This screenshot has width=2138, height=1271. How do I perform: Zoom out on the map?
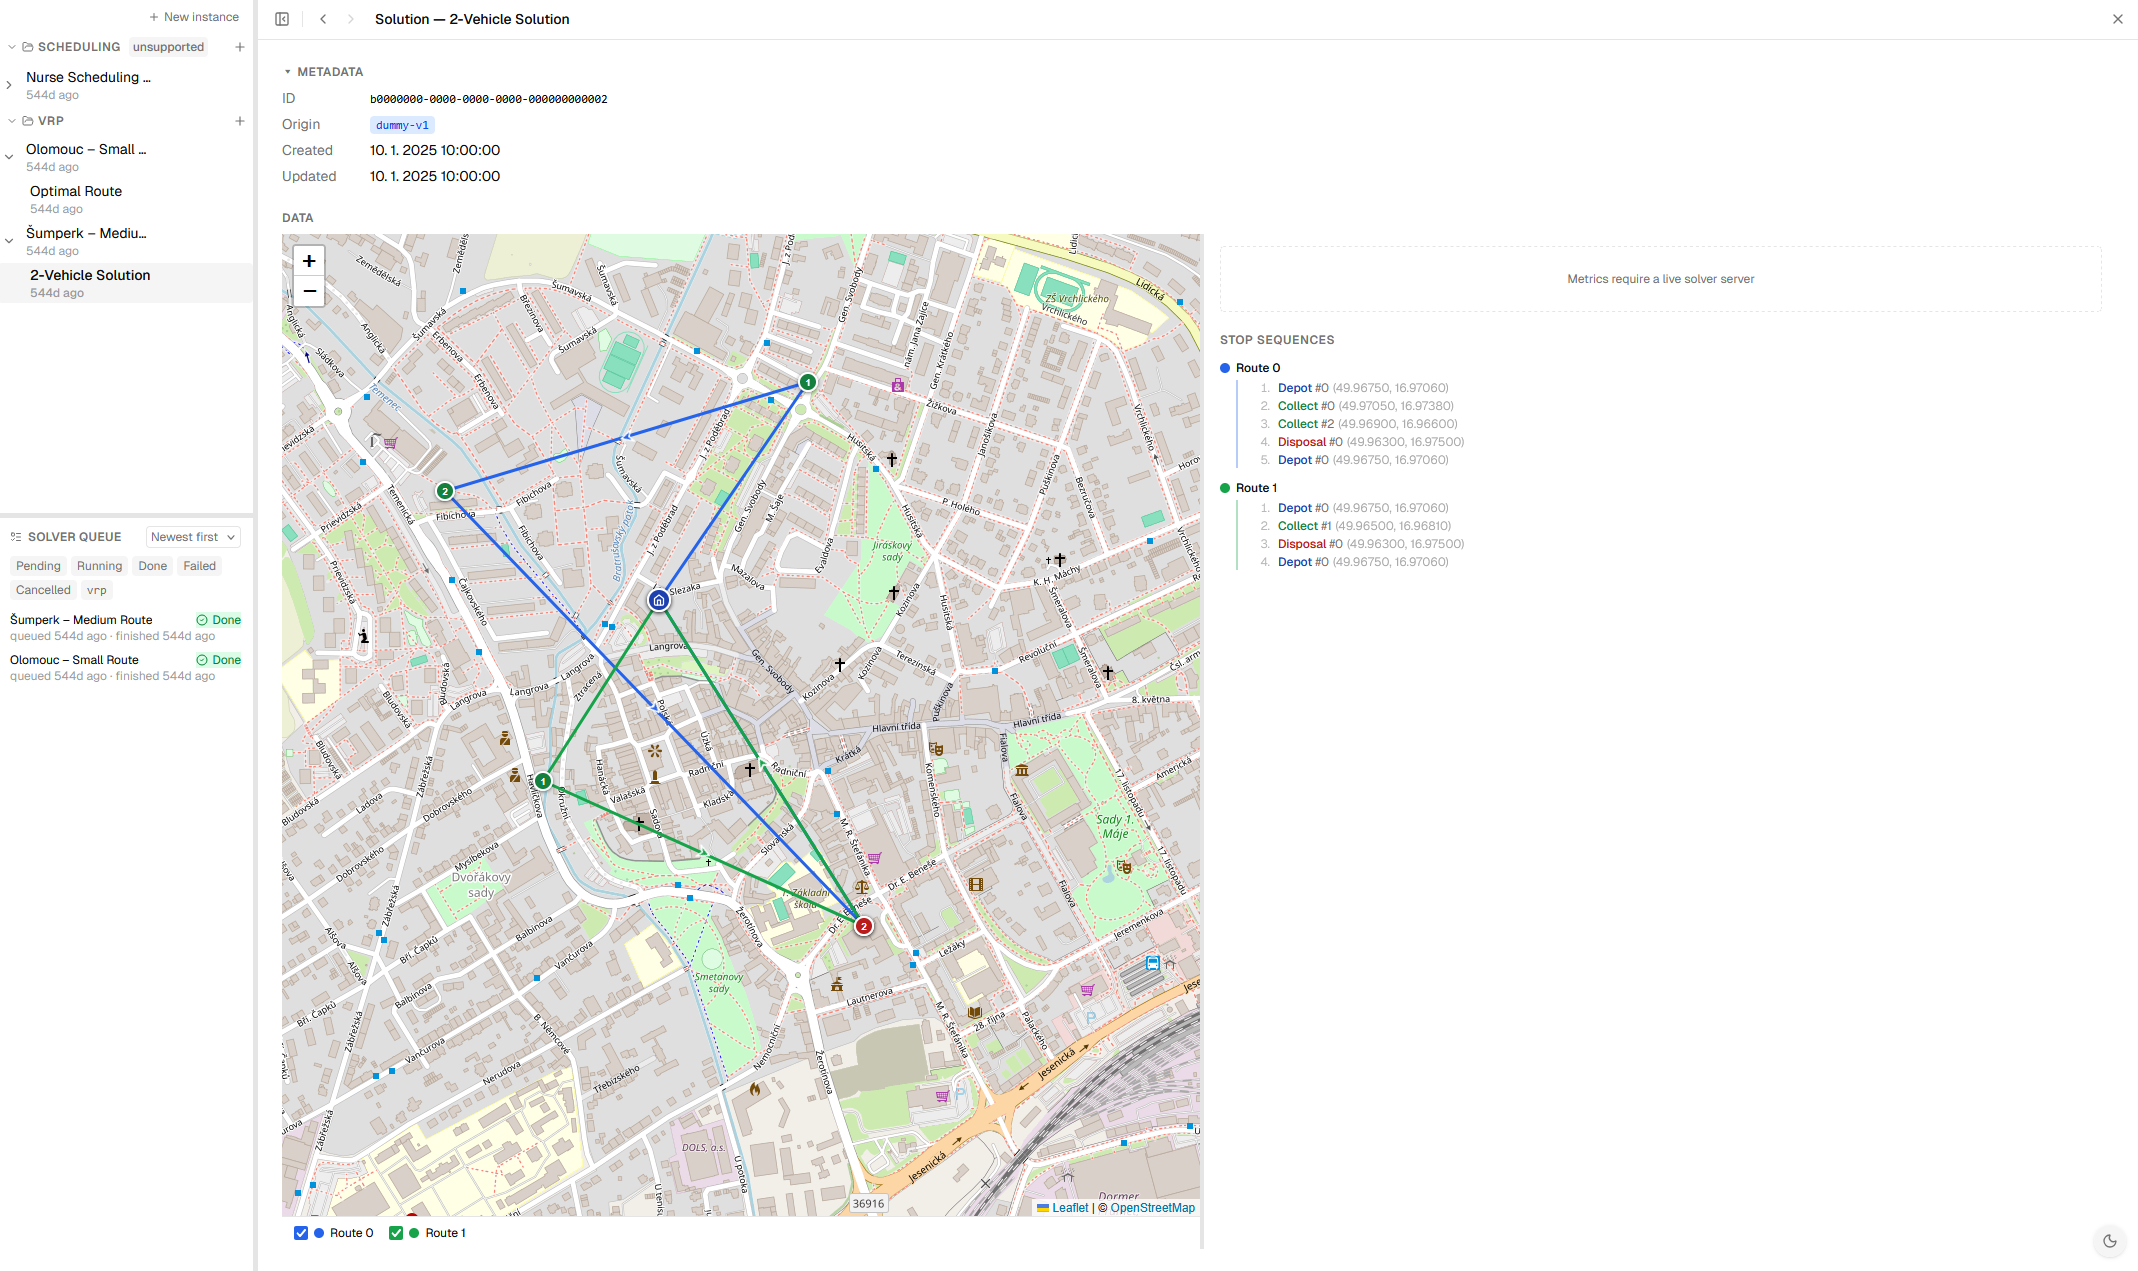coord(309,291)
